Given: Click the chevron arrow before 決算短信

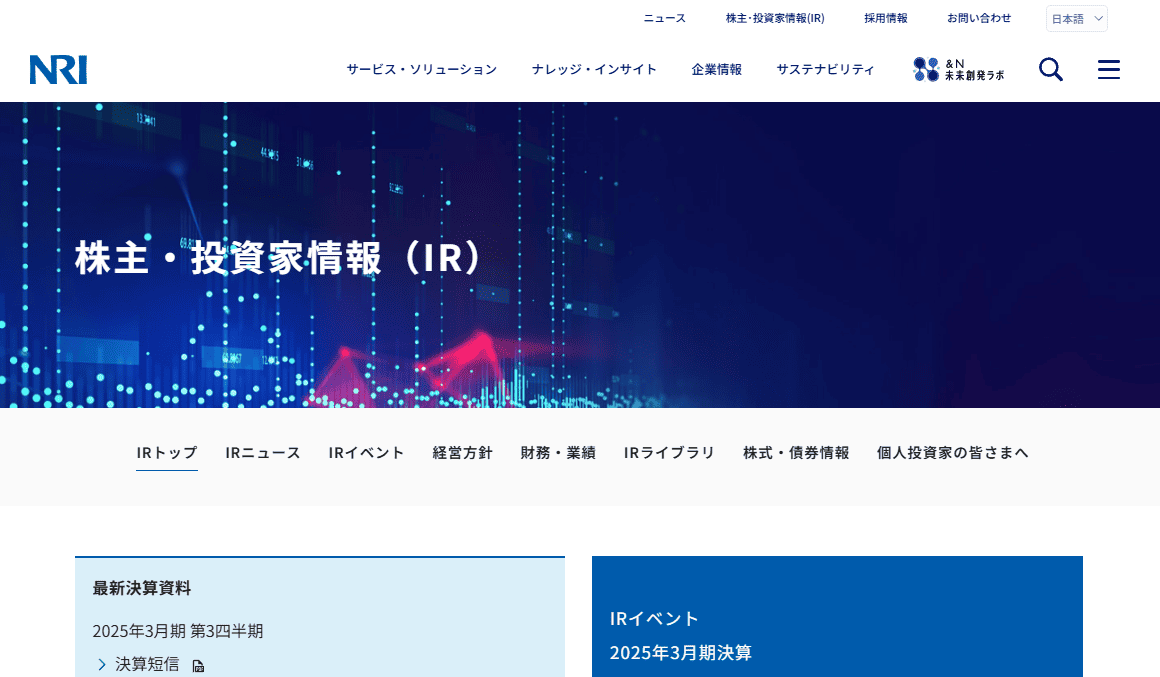Looking at the screenshot, I should click(102, 664).
